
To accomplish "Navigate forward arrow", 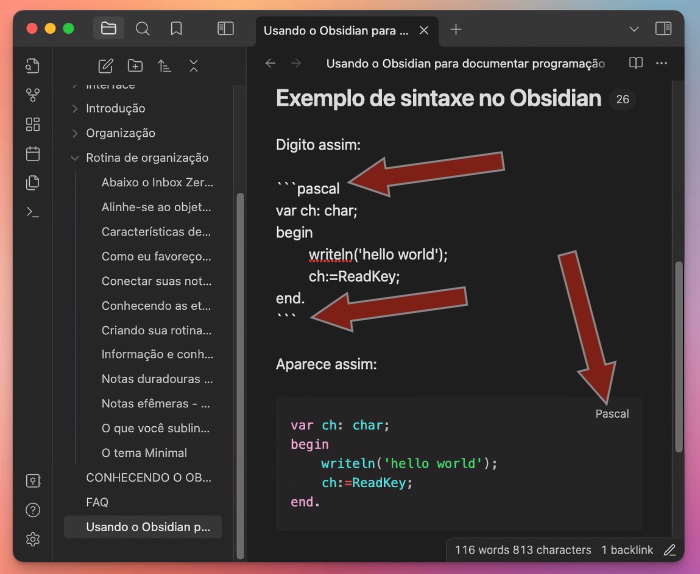I will tap(296, 63).
